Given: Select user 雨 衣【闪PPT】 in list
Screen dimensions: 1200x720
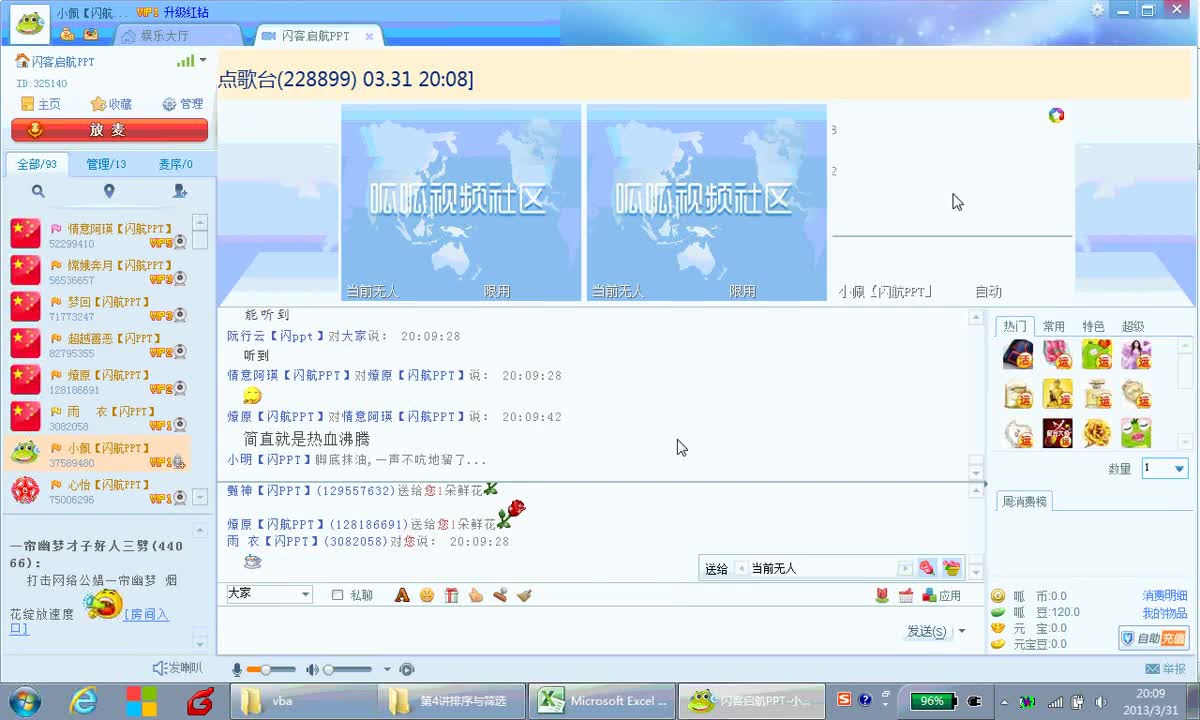Looking at the screenshot, I should pos(98,417).
